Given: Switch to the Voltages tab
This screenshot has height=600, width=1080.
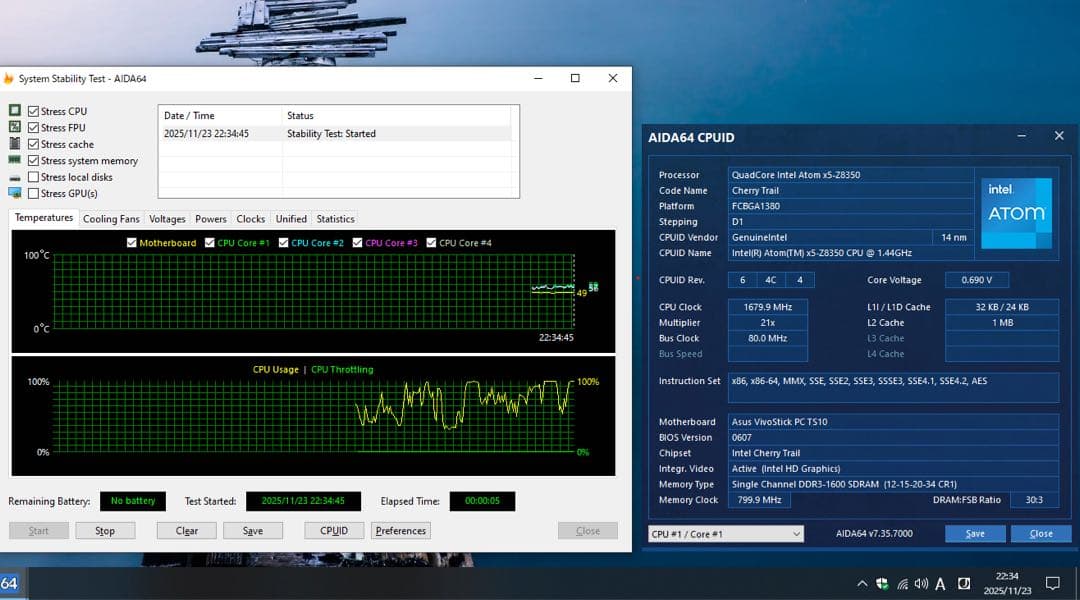Looking at the screenshot, I should pos(167,219).
